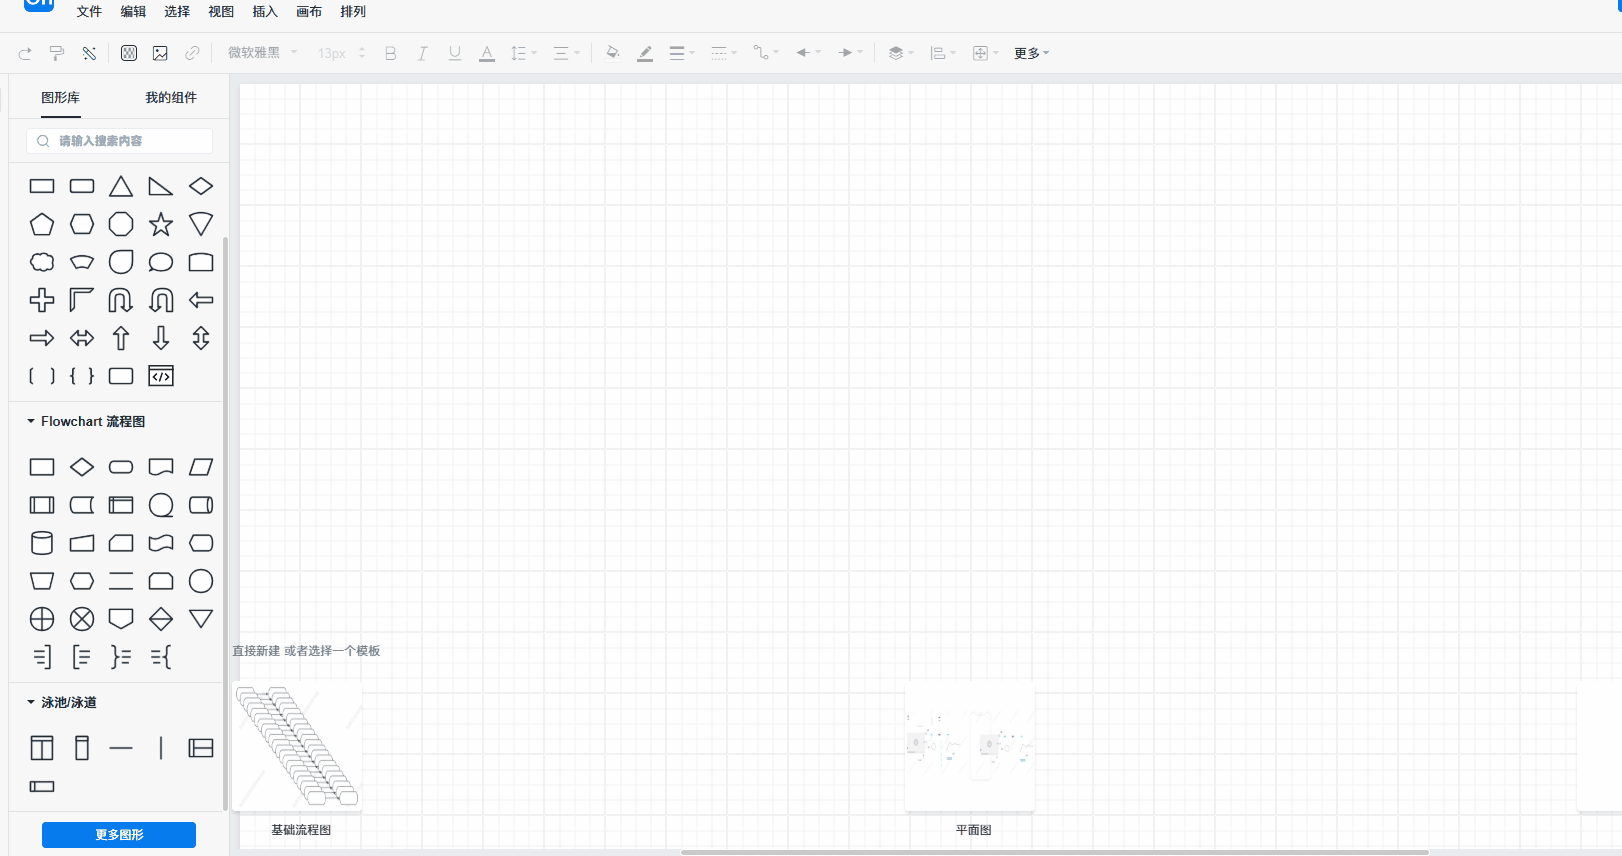Viewport: 1622px width, 856px height.
Task: Select the code block shape icon
Action: (161, 376)
